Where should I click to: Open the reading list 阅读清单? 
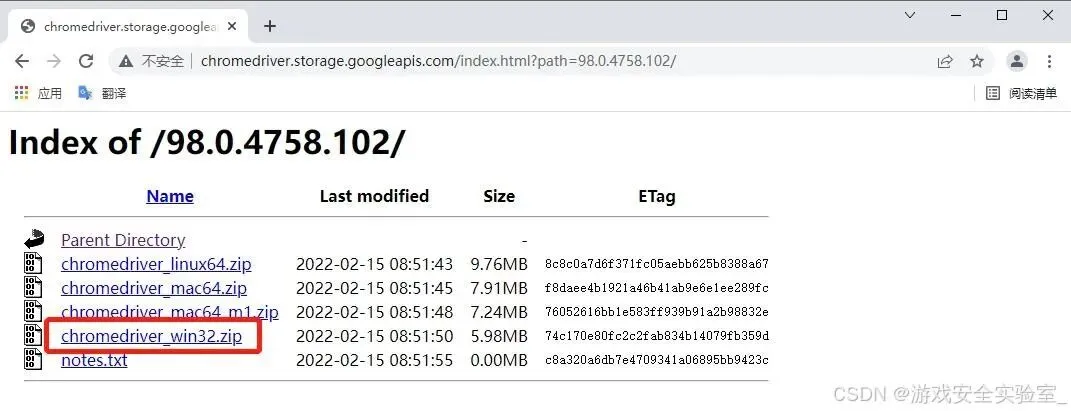point(1022,94)
